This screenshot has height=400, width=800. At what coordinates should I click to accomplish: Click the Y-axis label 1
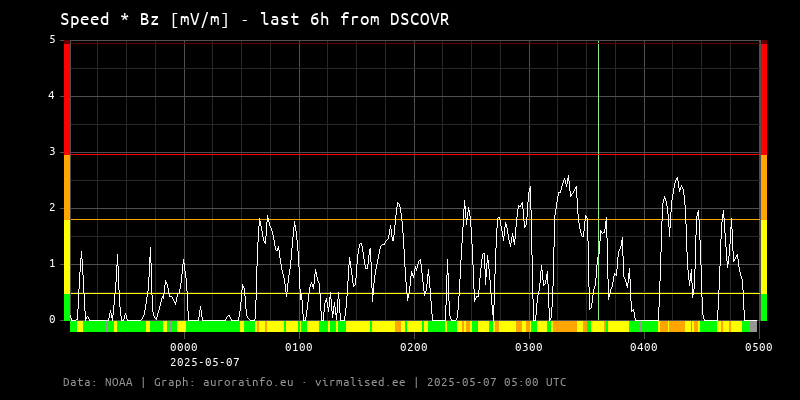point(53,264)
